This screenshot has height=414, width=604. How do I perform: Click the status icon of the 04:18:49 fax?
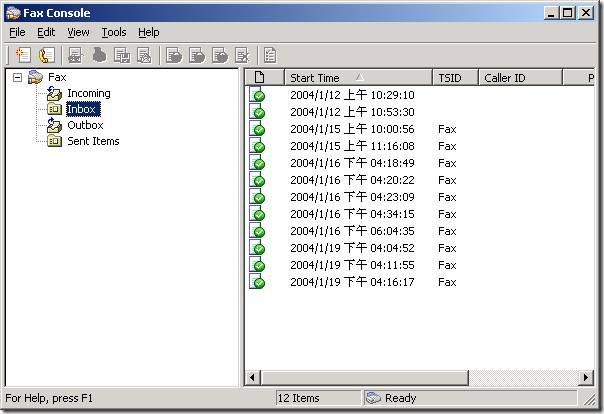pyautogui.click(x=257, y=163)
